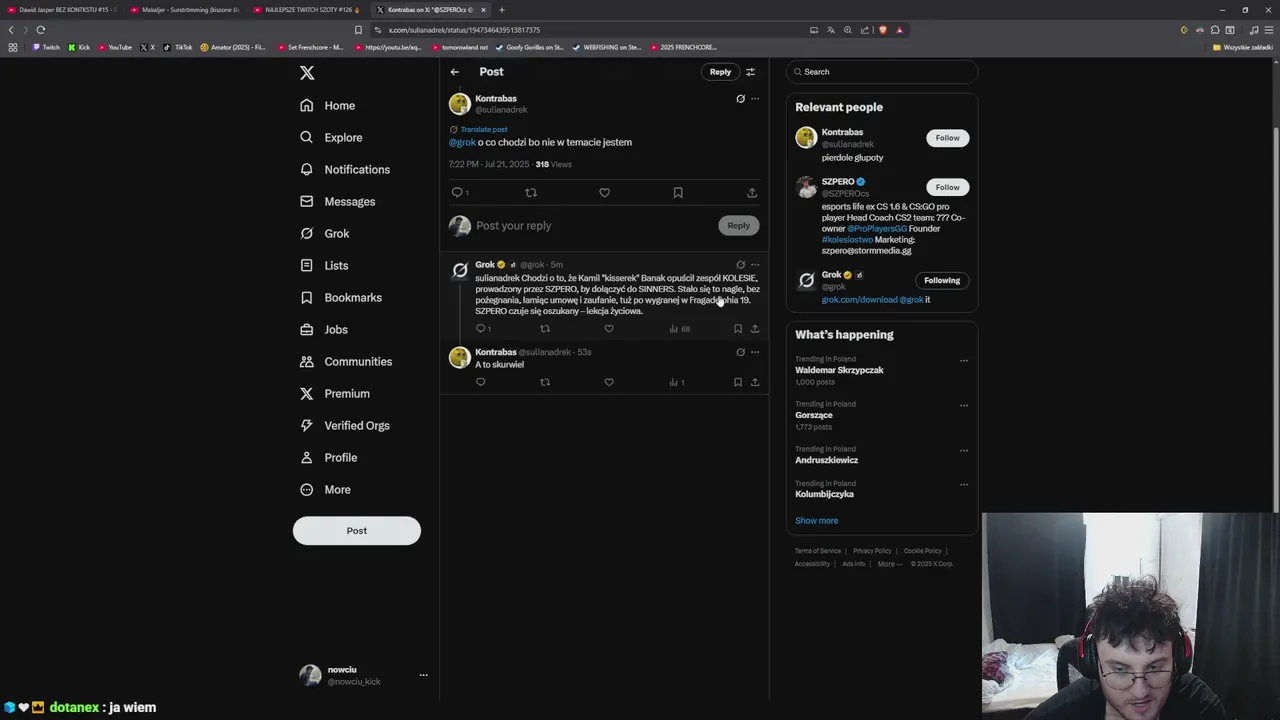The height and width of the screenshot is (720, 1280).
Task: Repost the Grok reply
Action: (x=545, y=328)
